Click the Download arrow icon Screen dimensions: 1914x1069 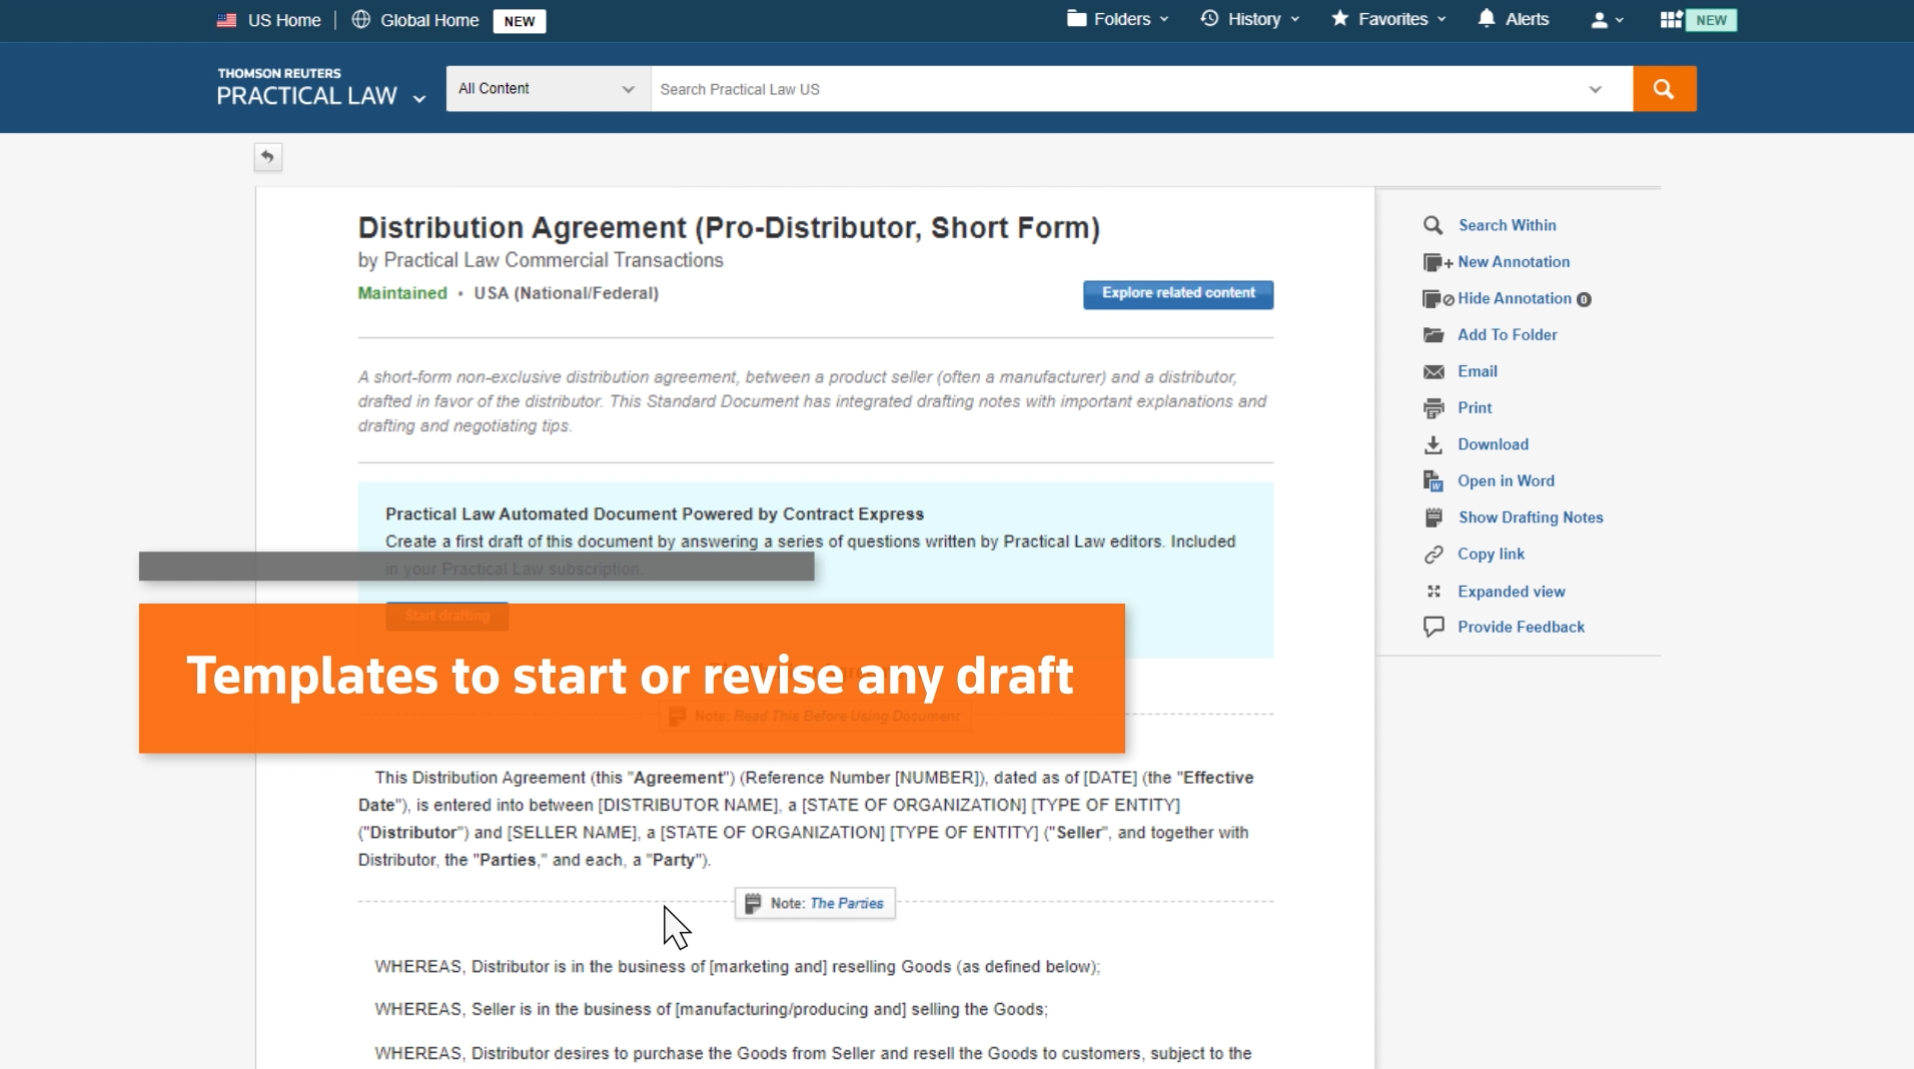point(1433,445)
